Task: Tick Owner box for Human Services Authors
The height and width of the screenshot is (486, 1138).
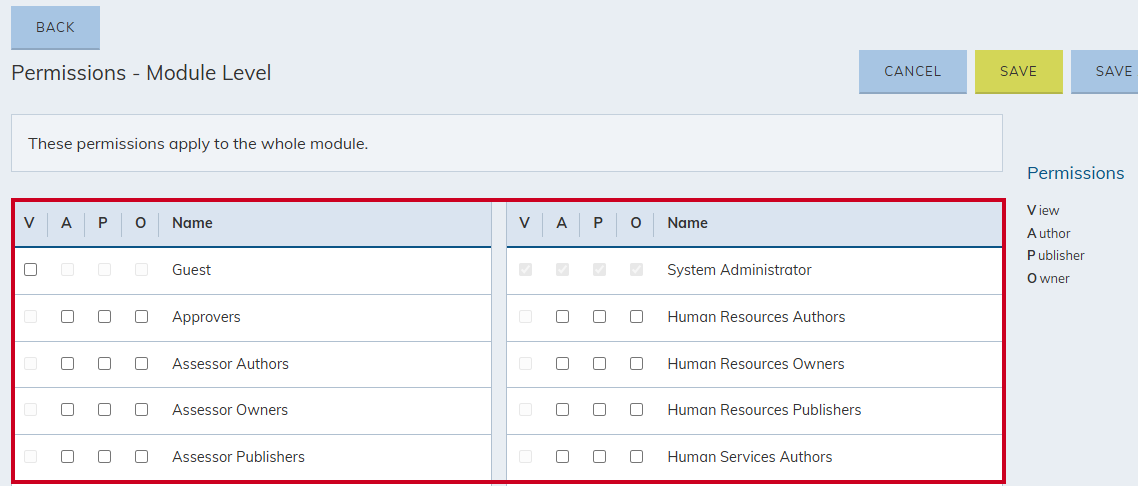Action: coord(636,457)
